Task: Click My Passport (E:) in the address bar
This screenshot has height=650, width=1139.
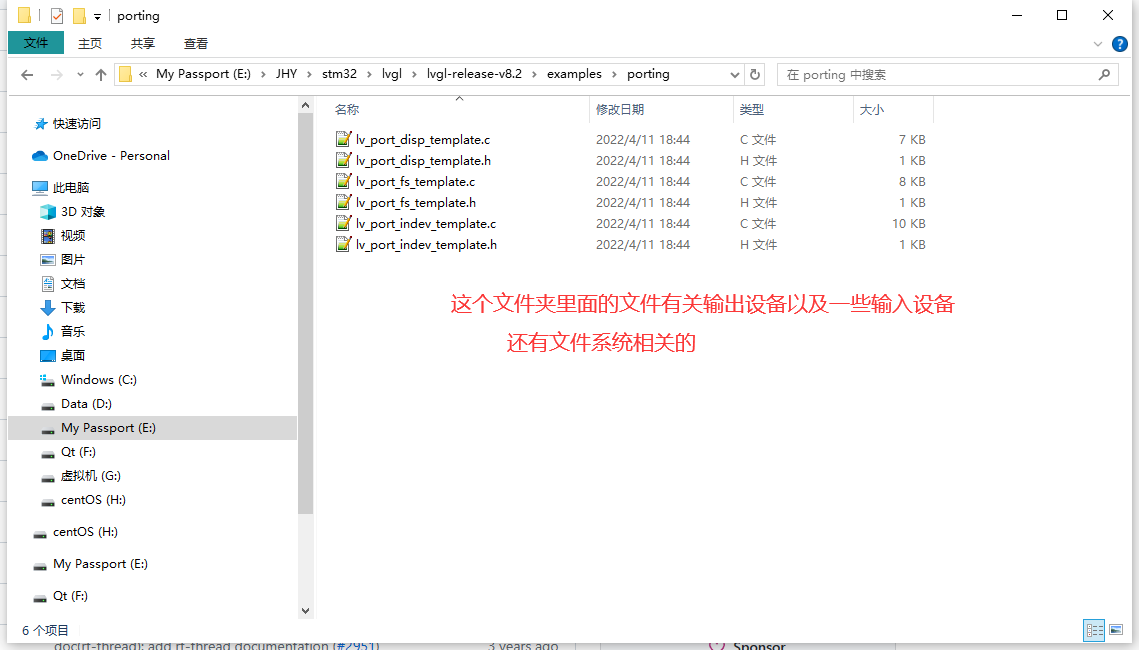Action: click(203, 73)
